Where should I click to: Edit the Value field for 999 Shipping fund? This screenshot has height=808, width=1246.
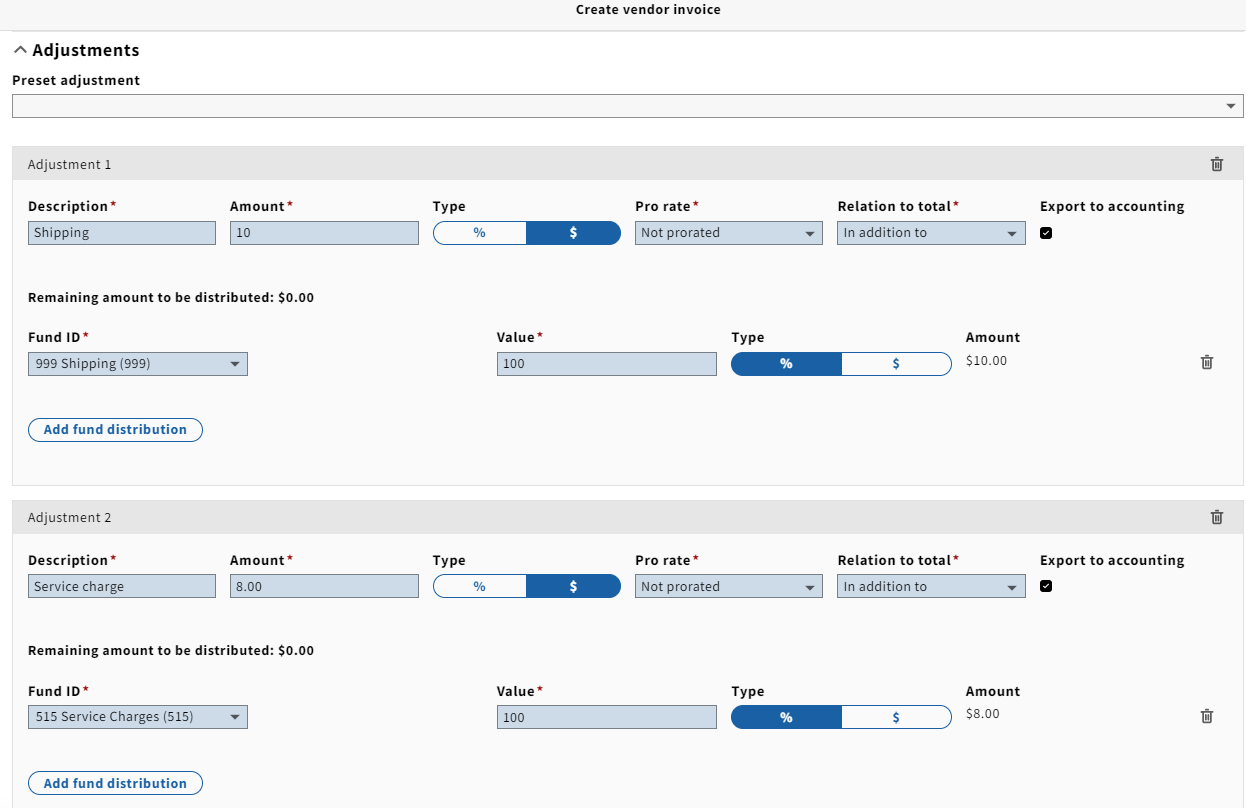(x=607, y=364)
